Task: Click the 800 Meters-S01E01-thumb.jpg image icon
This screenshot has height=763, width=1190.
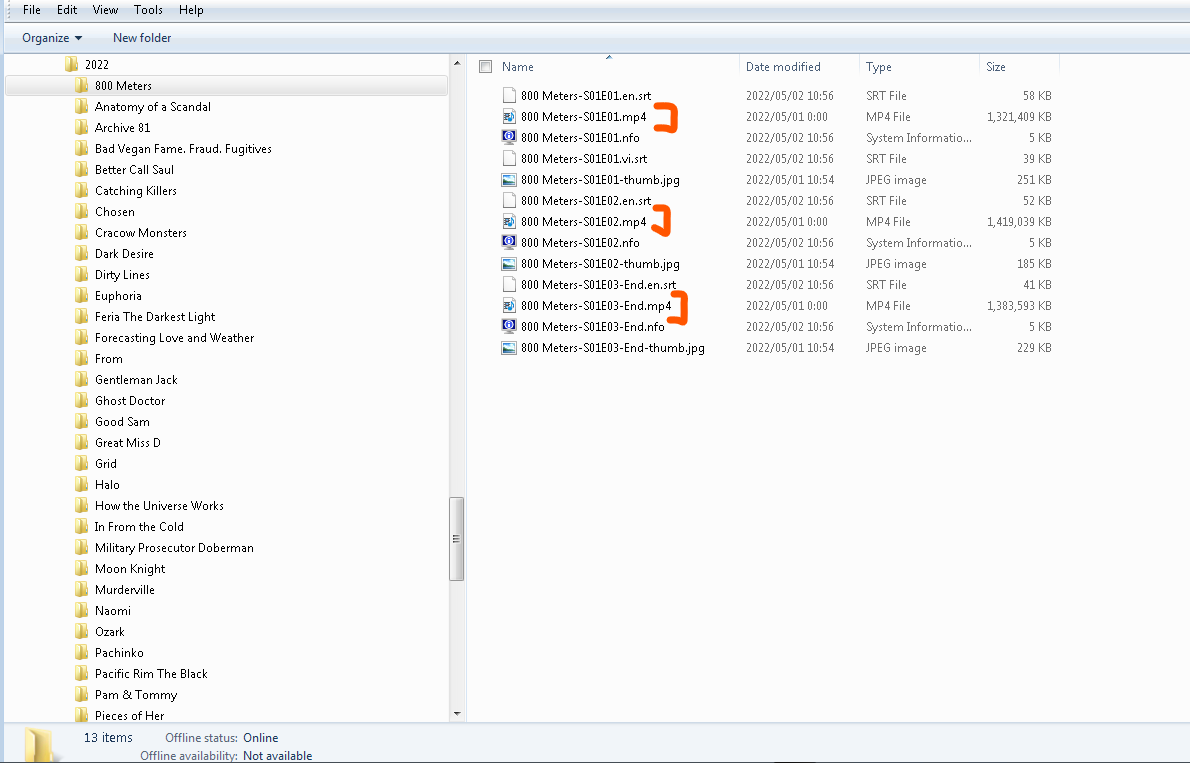Action: click(508, 180)
